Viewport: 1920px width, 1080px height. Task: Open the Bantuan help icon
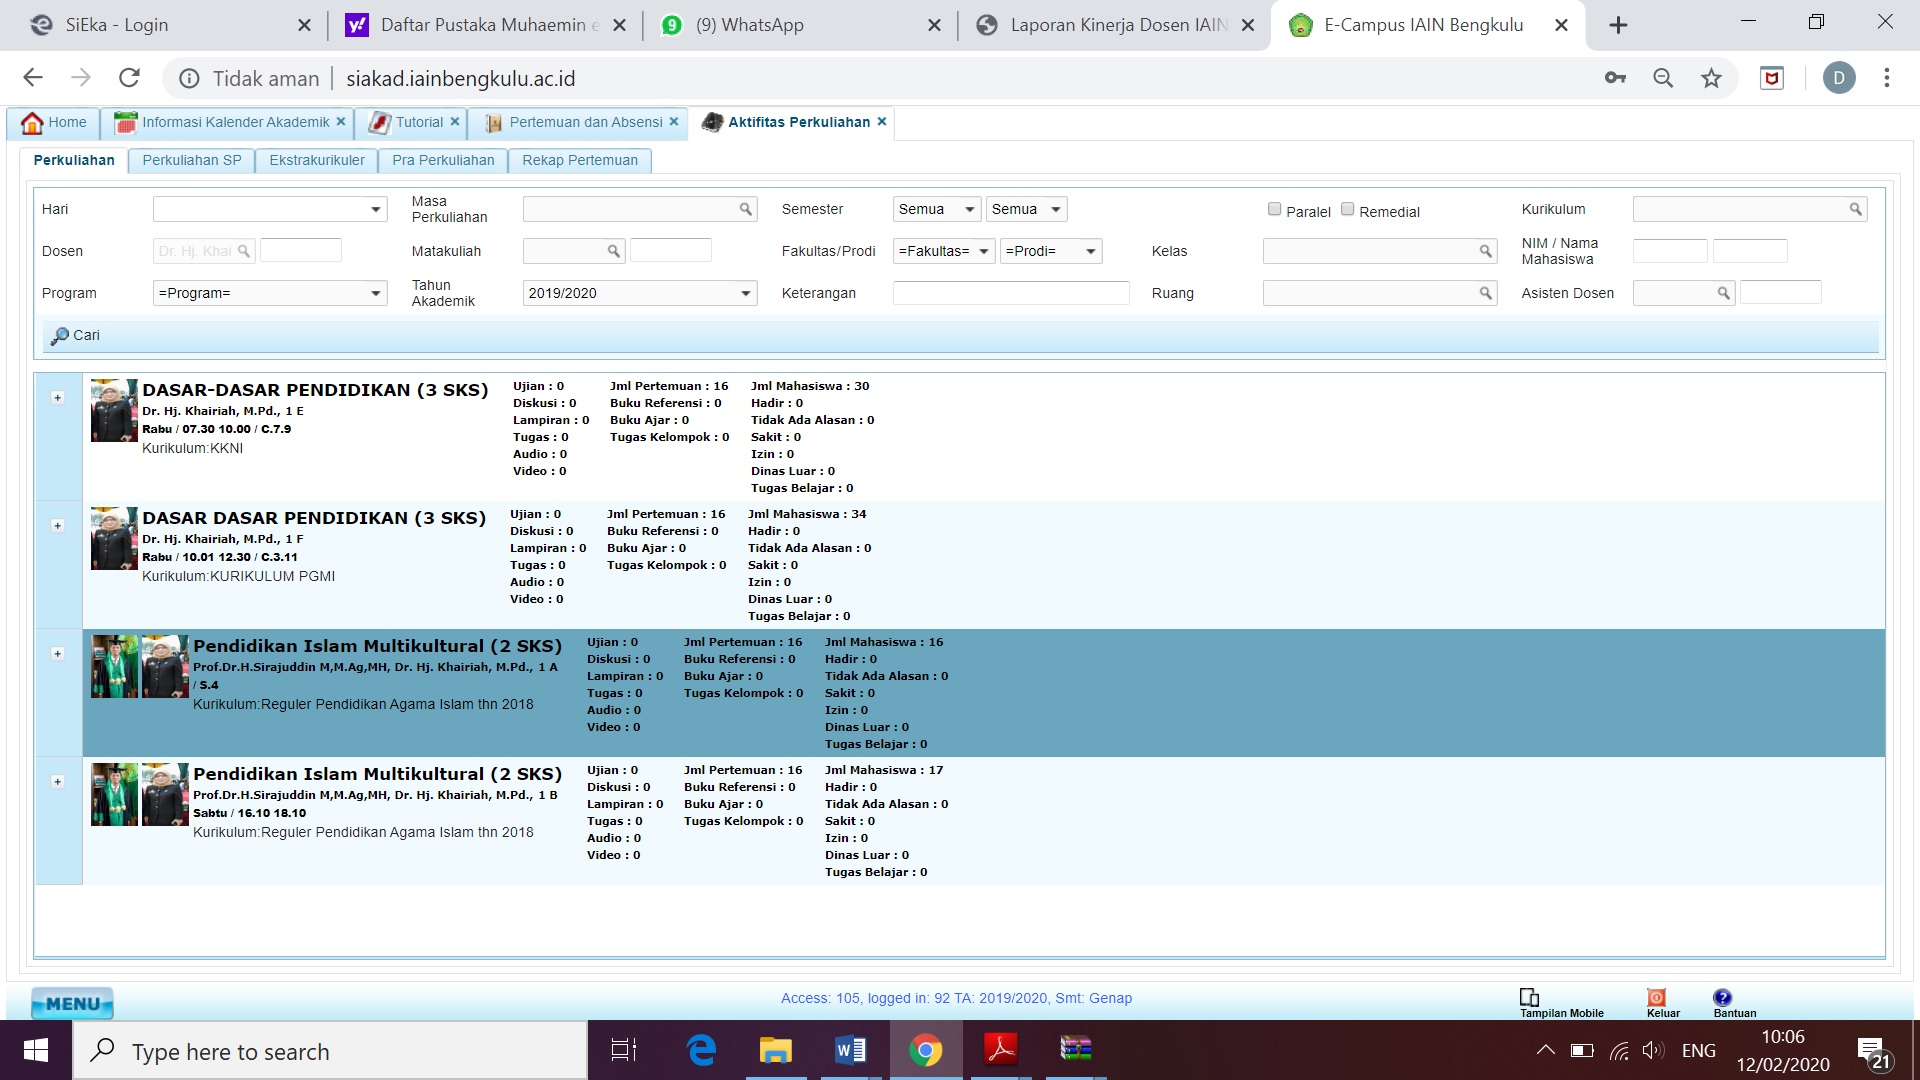point(1722,997)
